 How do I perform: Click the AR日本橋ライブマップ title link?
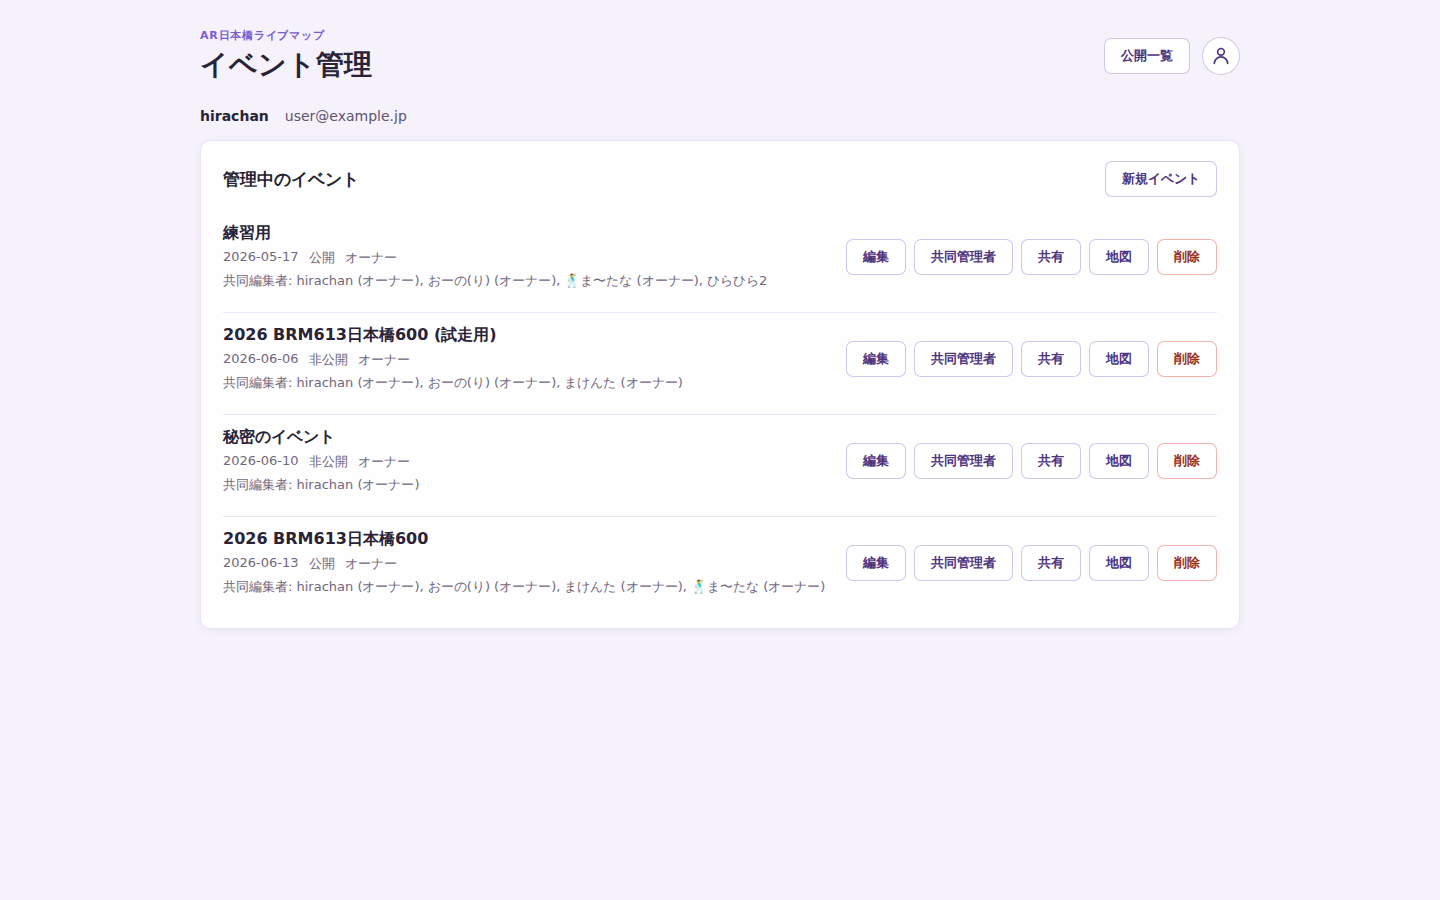click(262, 35)
